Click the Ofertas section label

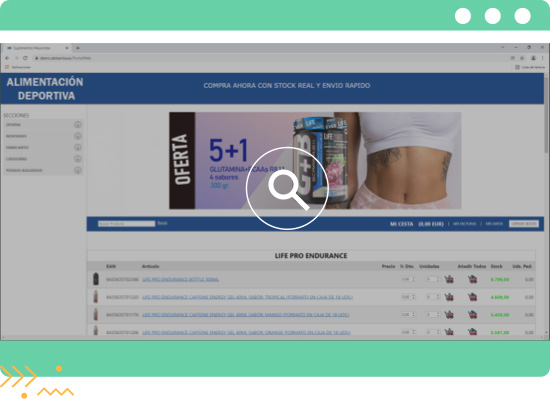[13, 124]
